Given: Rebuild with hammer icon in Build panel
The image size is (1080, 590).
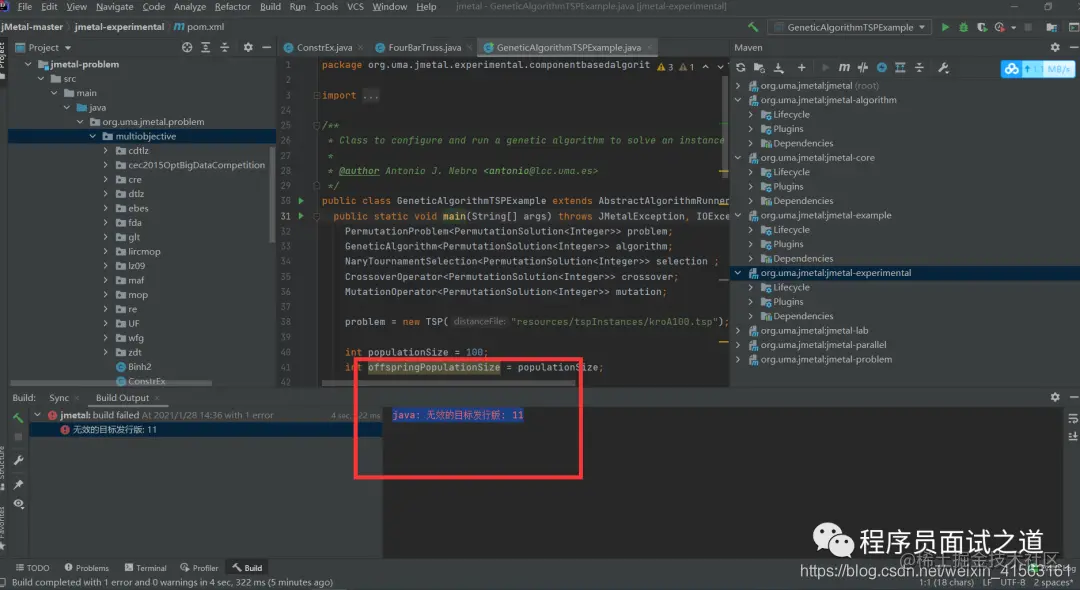Looking at the screenshot, I should pos(18,417).
